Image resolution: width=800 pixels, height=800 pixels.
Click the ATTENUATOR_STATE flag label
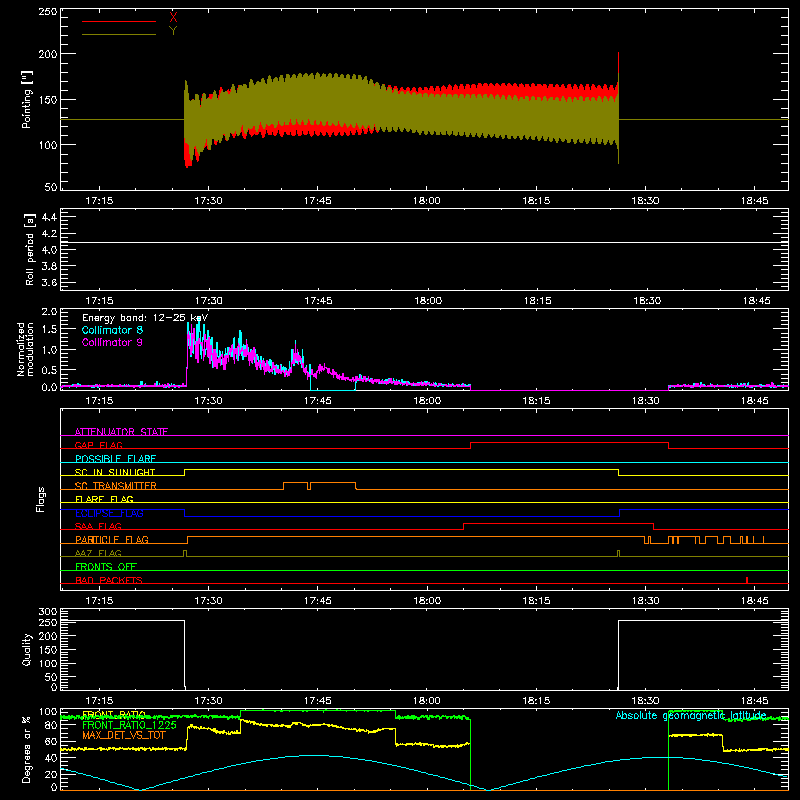[x=121, y=432]
